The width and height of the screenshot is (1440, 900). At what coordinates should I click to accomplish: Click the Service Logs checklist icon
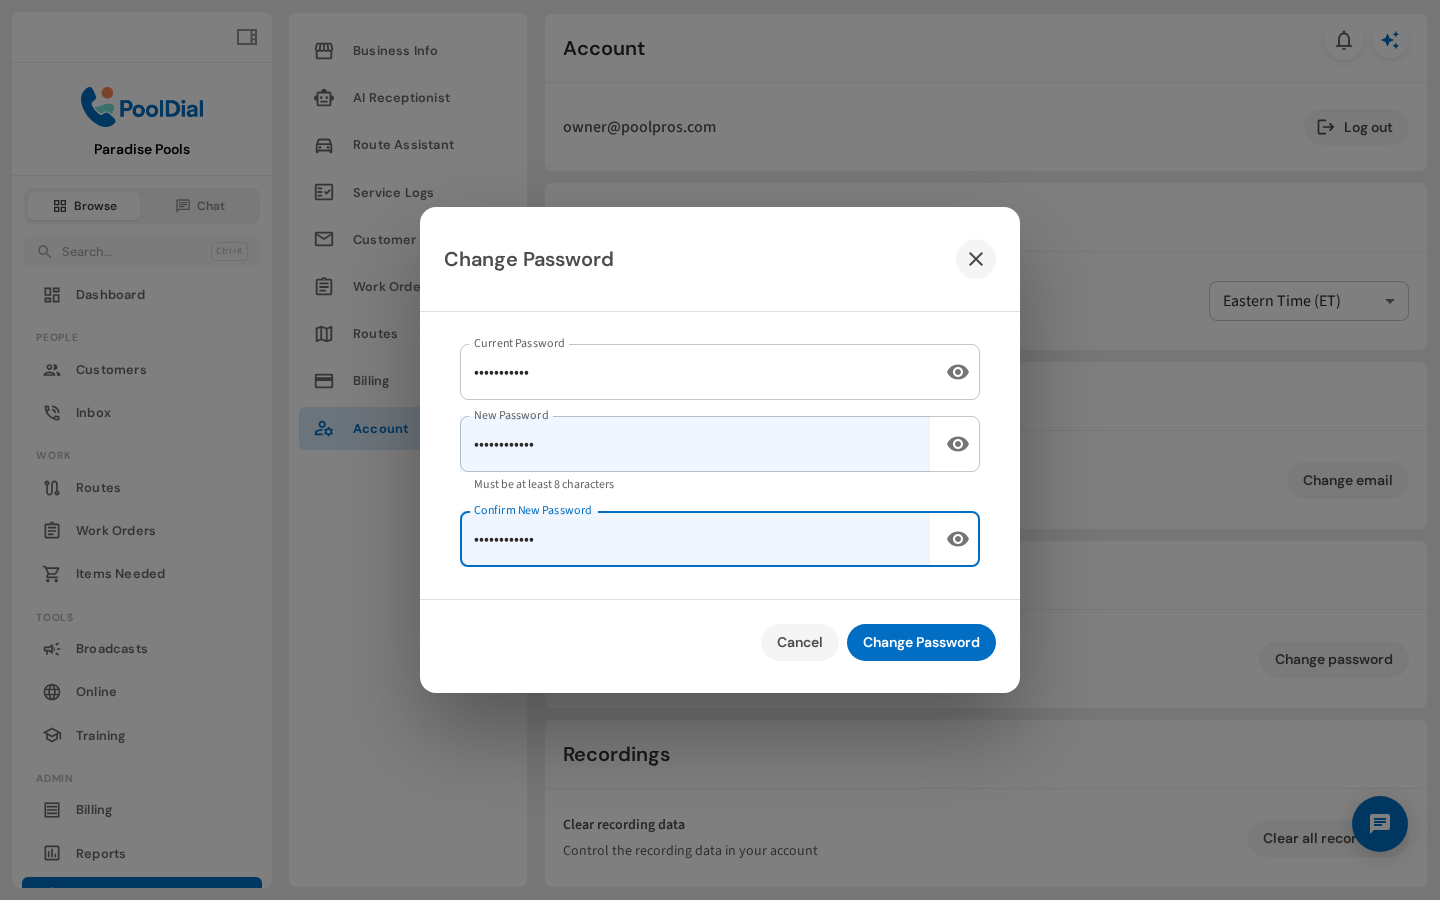click(324, 192)
